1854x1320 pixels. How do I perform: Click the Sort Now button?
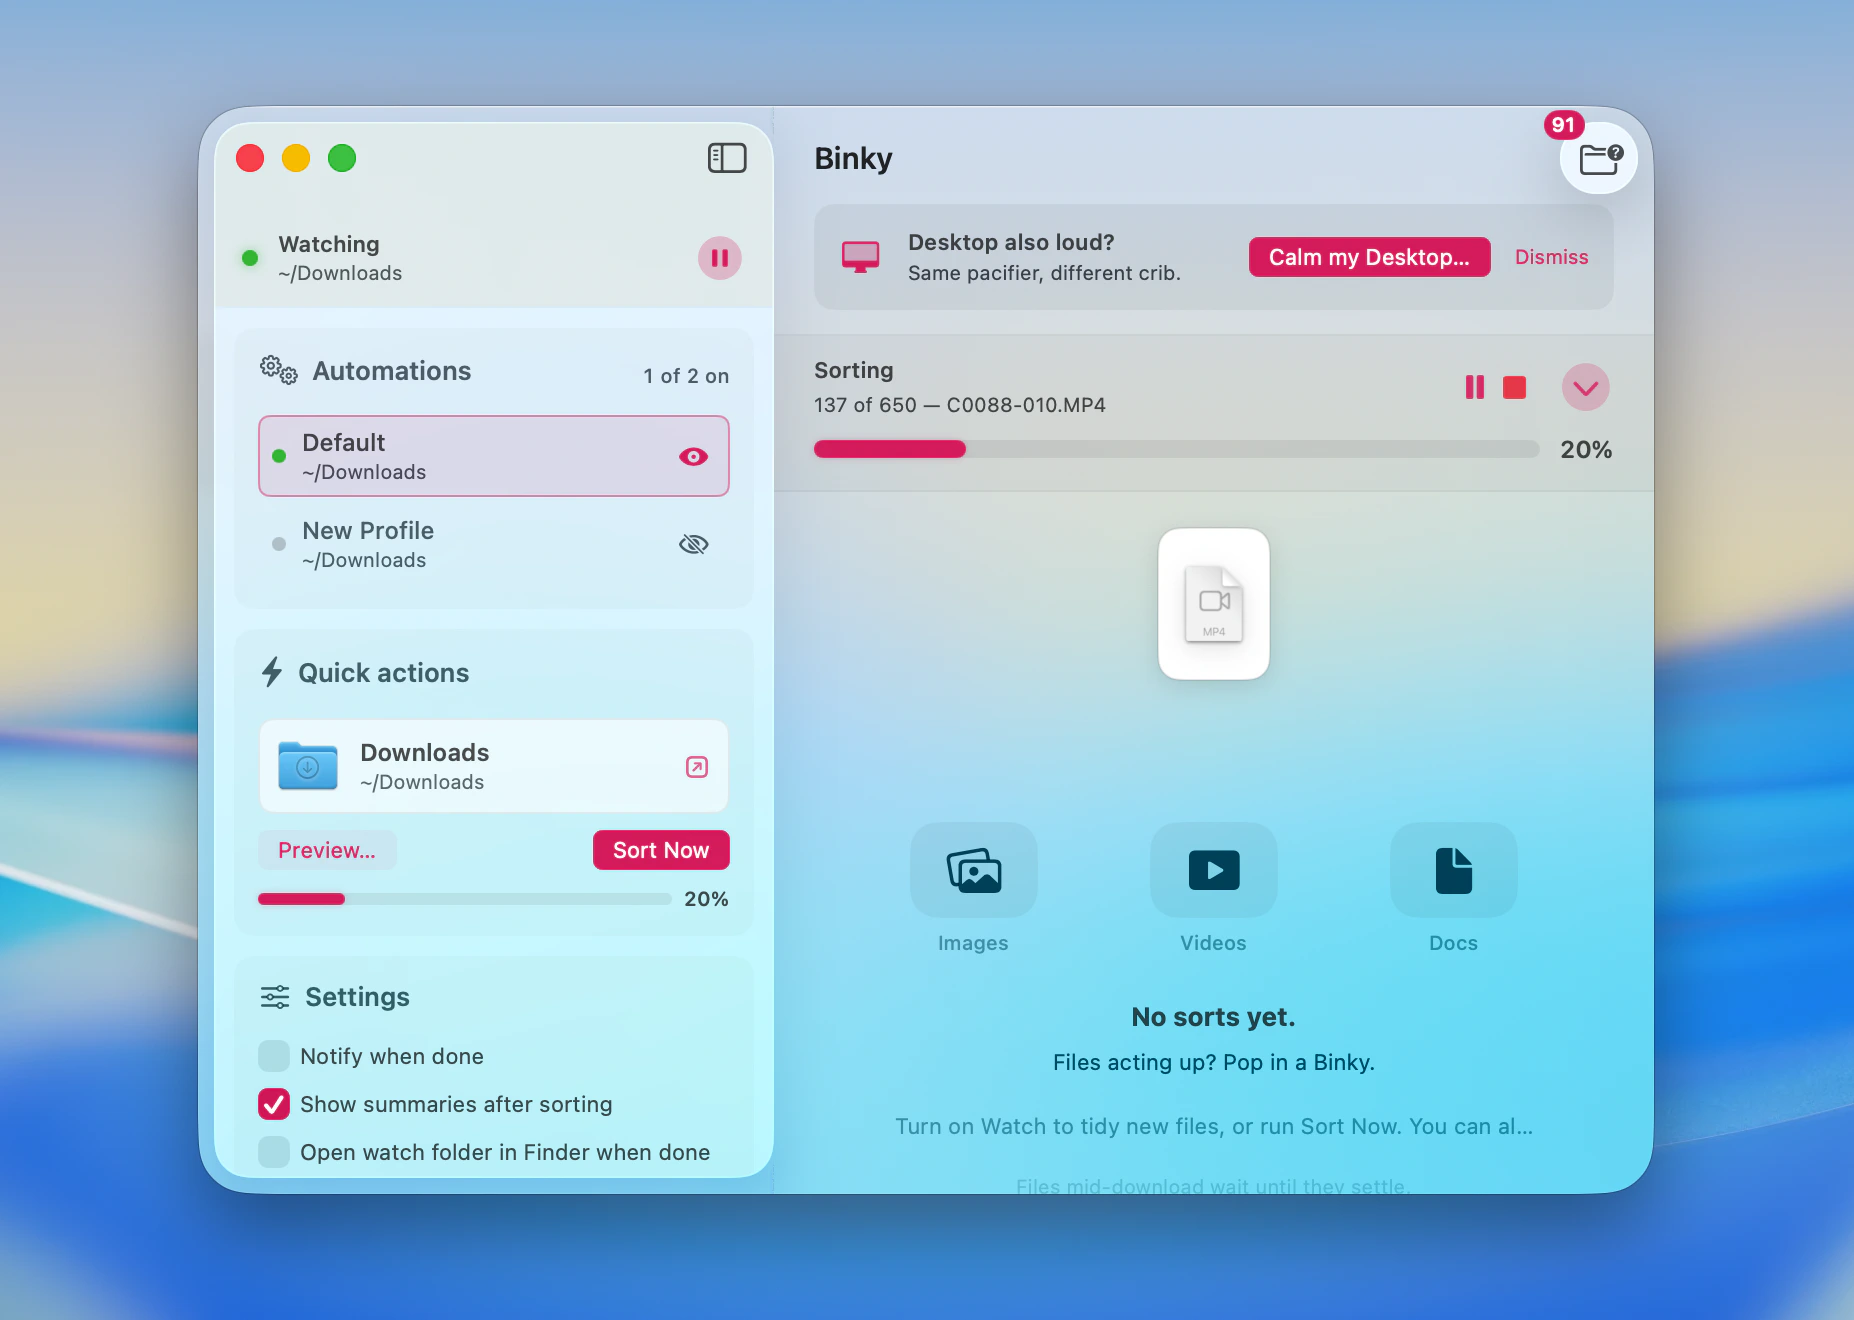pyautogui.click(x=661, y=850)
